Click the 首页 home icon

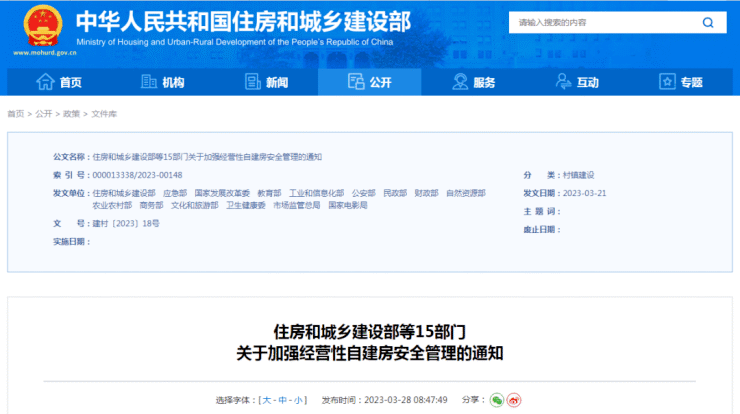tap(44, 82)
